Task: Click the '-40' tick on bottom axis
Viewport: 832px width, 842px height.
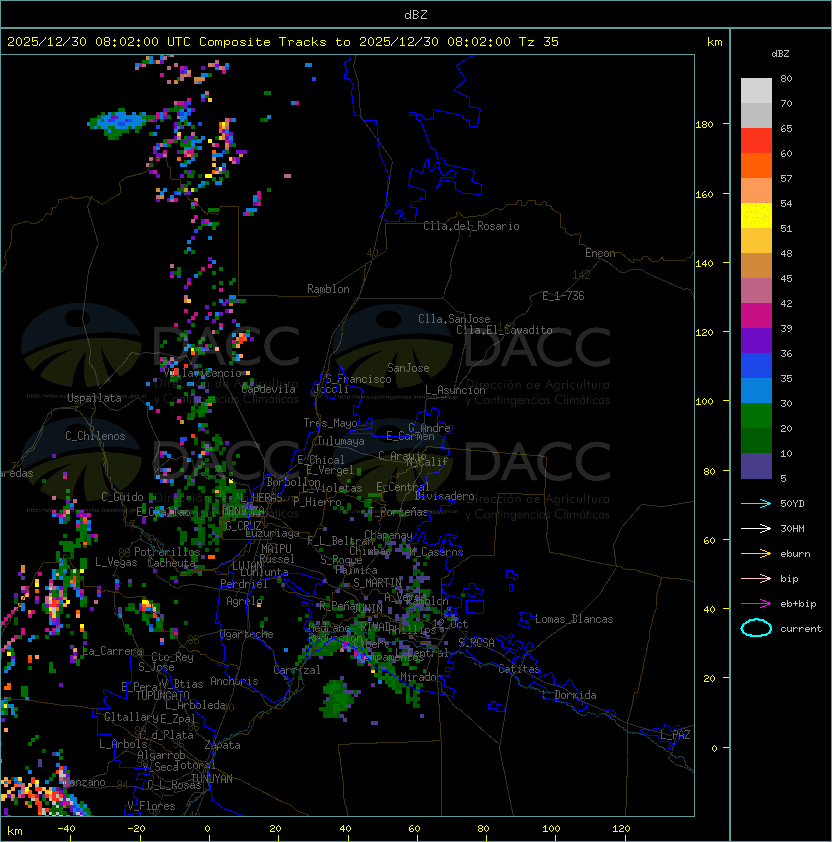Action: click(66, 829)
